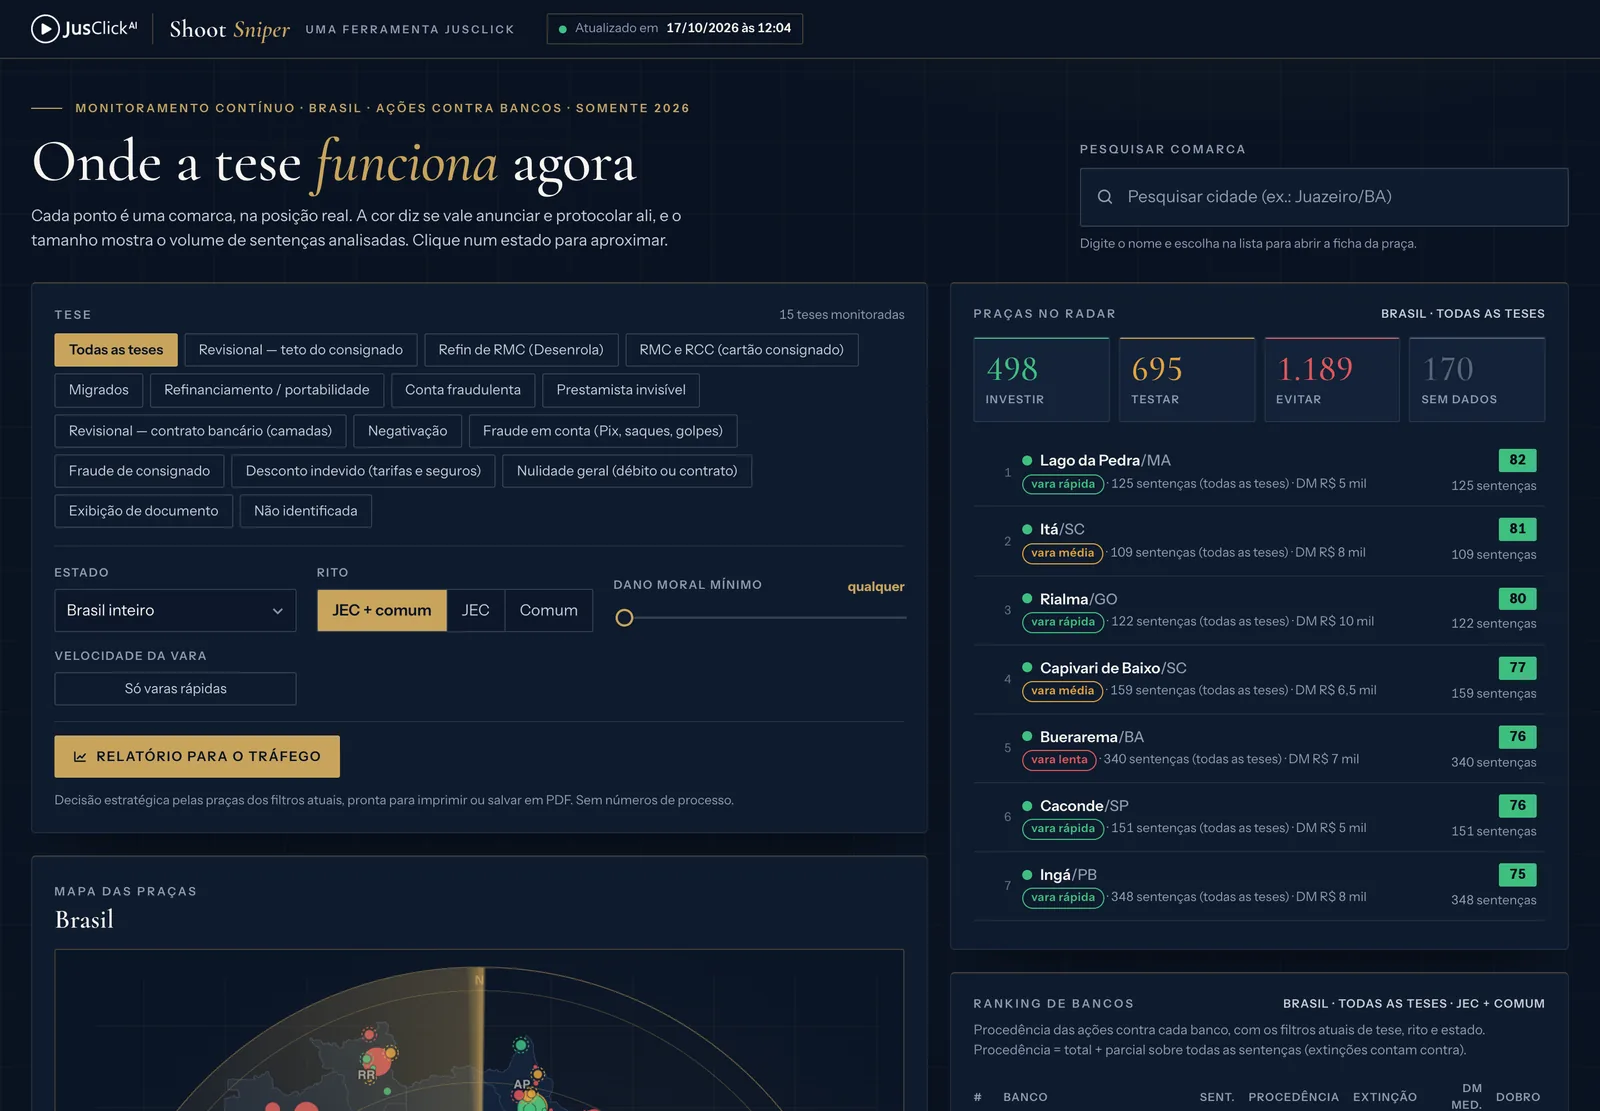Viewport: 1600px width, 1111px height.
Task: Filter by Refinanciamento / portabilidade thesis
Action: coord(267,390)
